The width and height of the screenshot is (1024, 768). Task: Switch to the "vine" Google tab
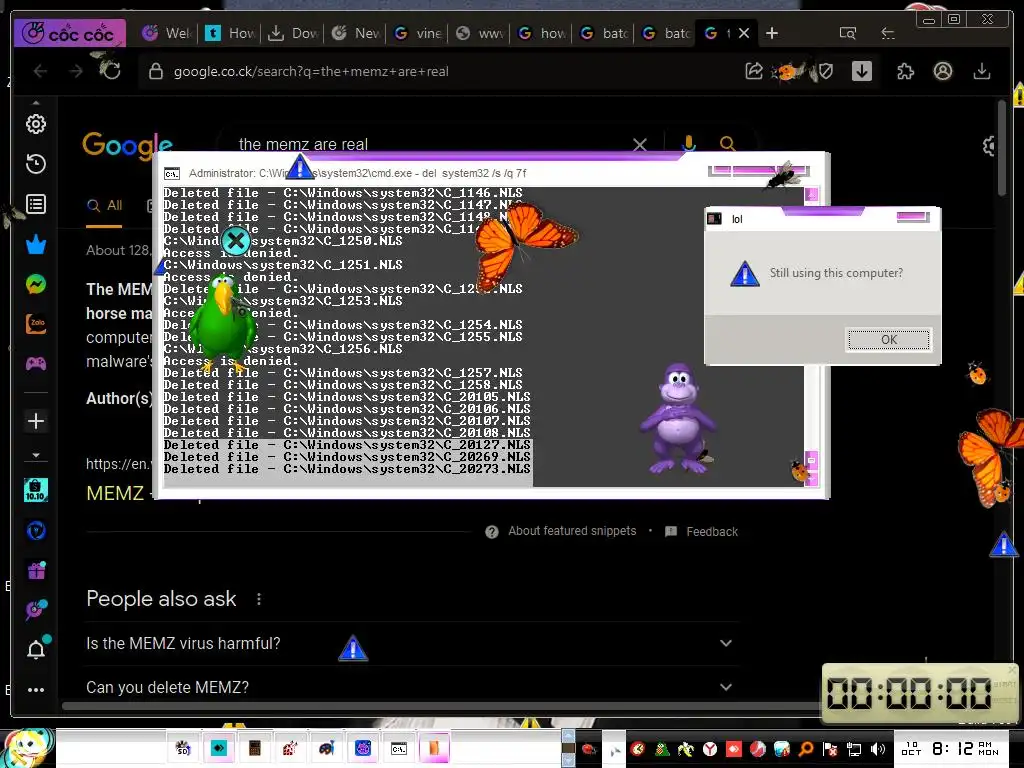[418, 33]
